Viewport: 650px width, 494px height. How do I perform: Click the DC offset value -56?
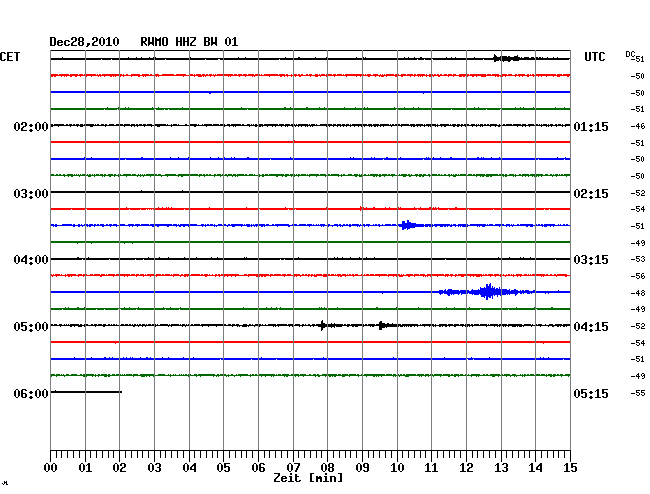click(638, 276)
